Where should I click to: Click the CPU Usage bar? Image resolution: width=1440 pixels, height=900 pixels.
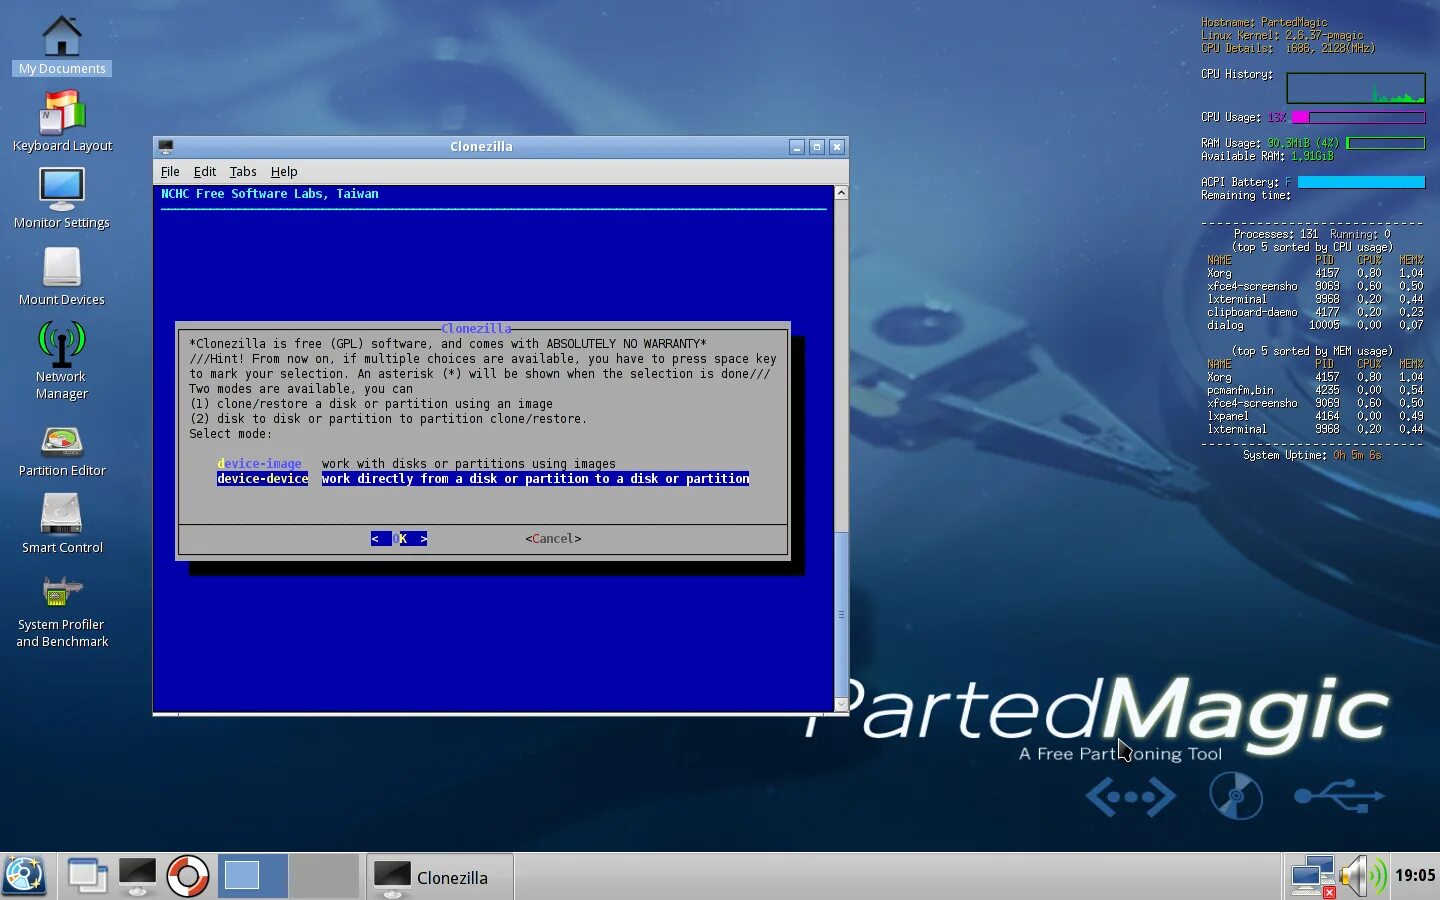[1359, 117]
